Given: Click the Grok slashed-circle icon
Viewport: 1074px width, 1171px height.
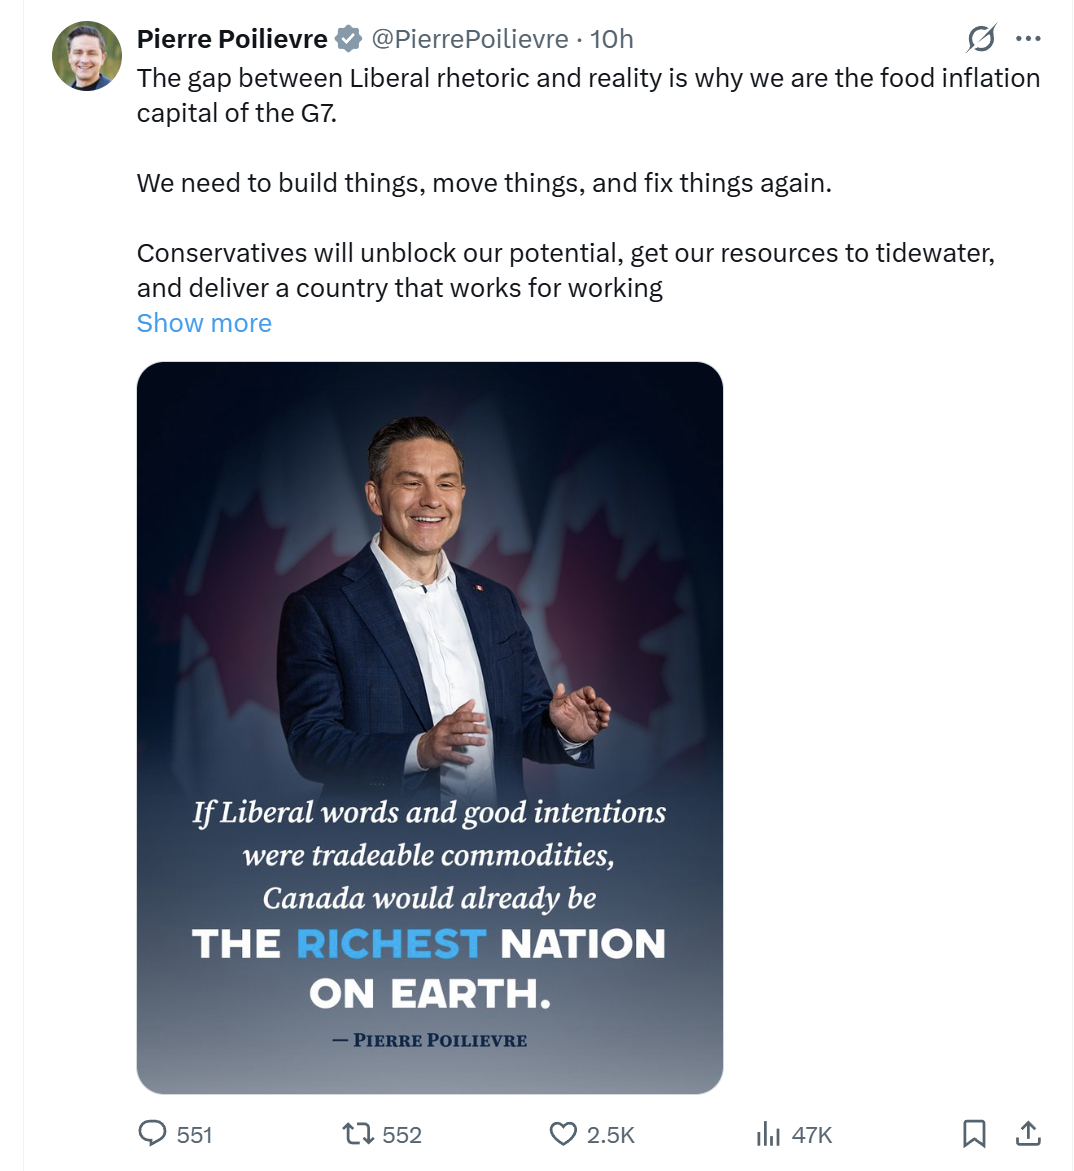Looking at the screenshot, I should coord(981,39).
